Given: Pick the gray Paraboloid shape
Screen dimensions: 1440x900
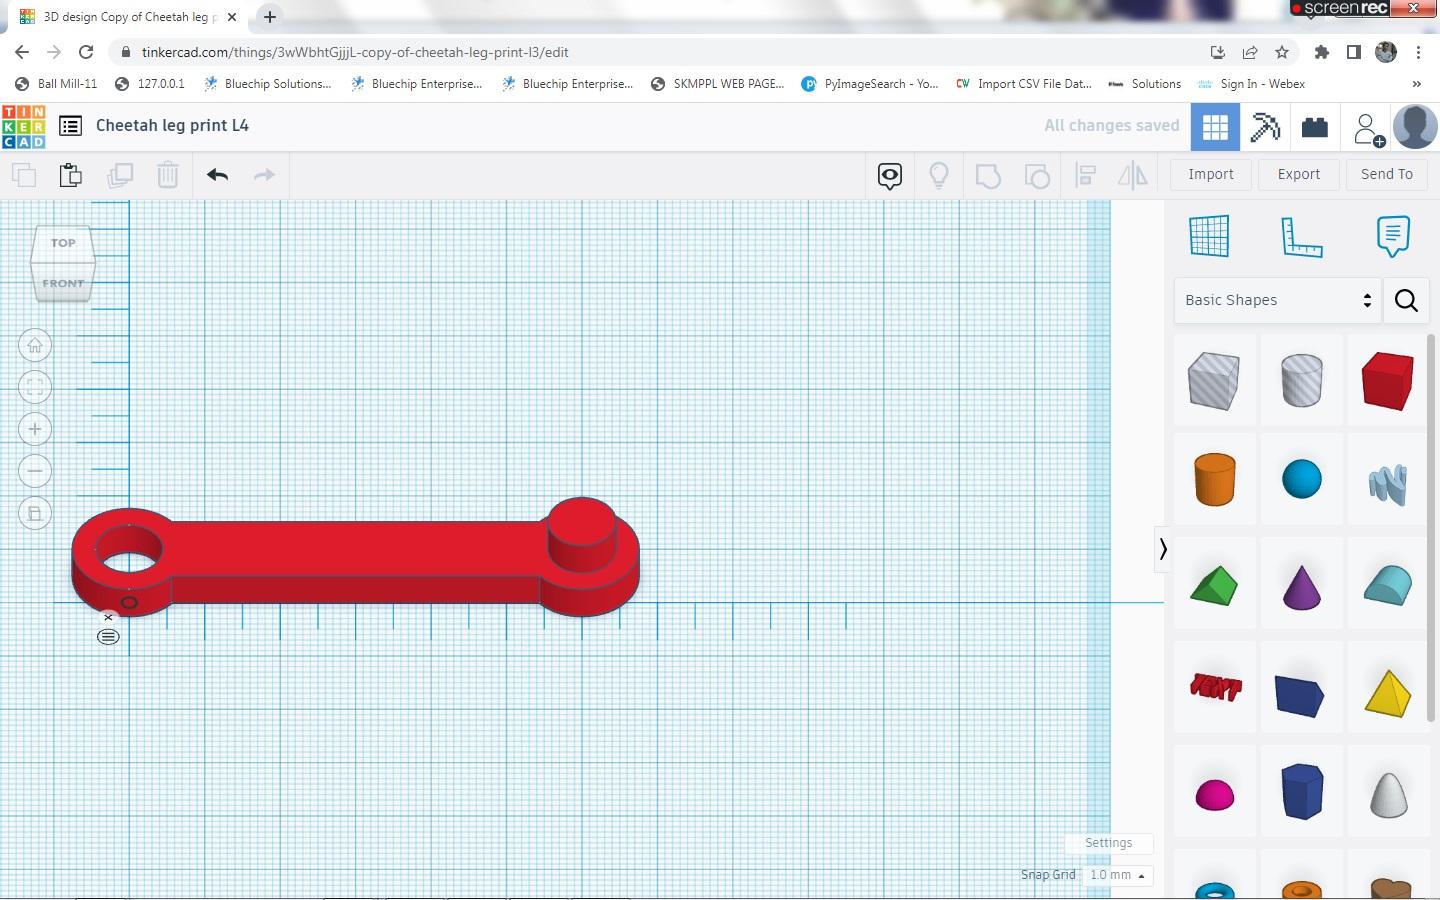Looking at the screenshot, I should click(x=1388, y=795).
